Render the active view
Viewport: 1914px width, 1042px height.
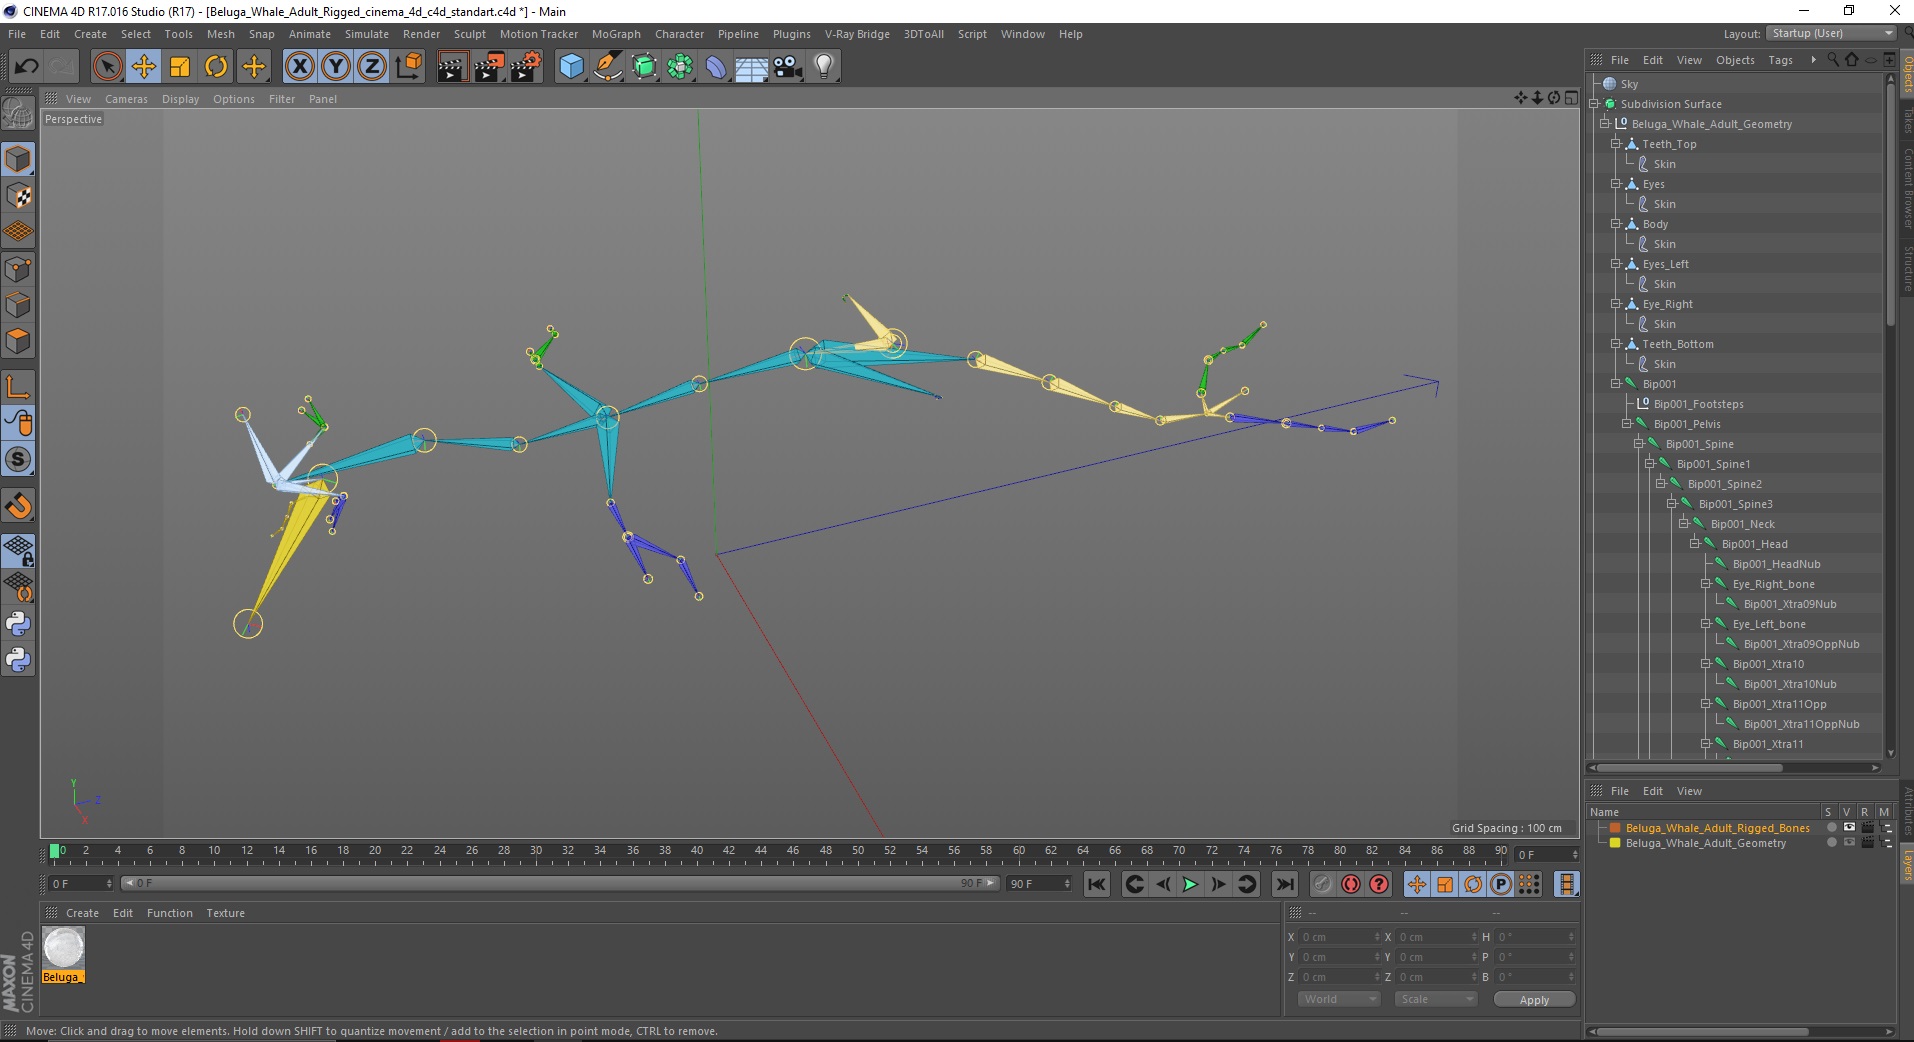[x=452, y=67]
